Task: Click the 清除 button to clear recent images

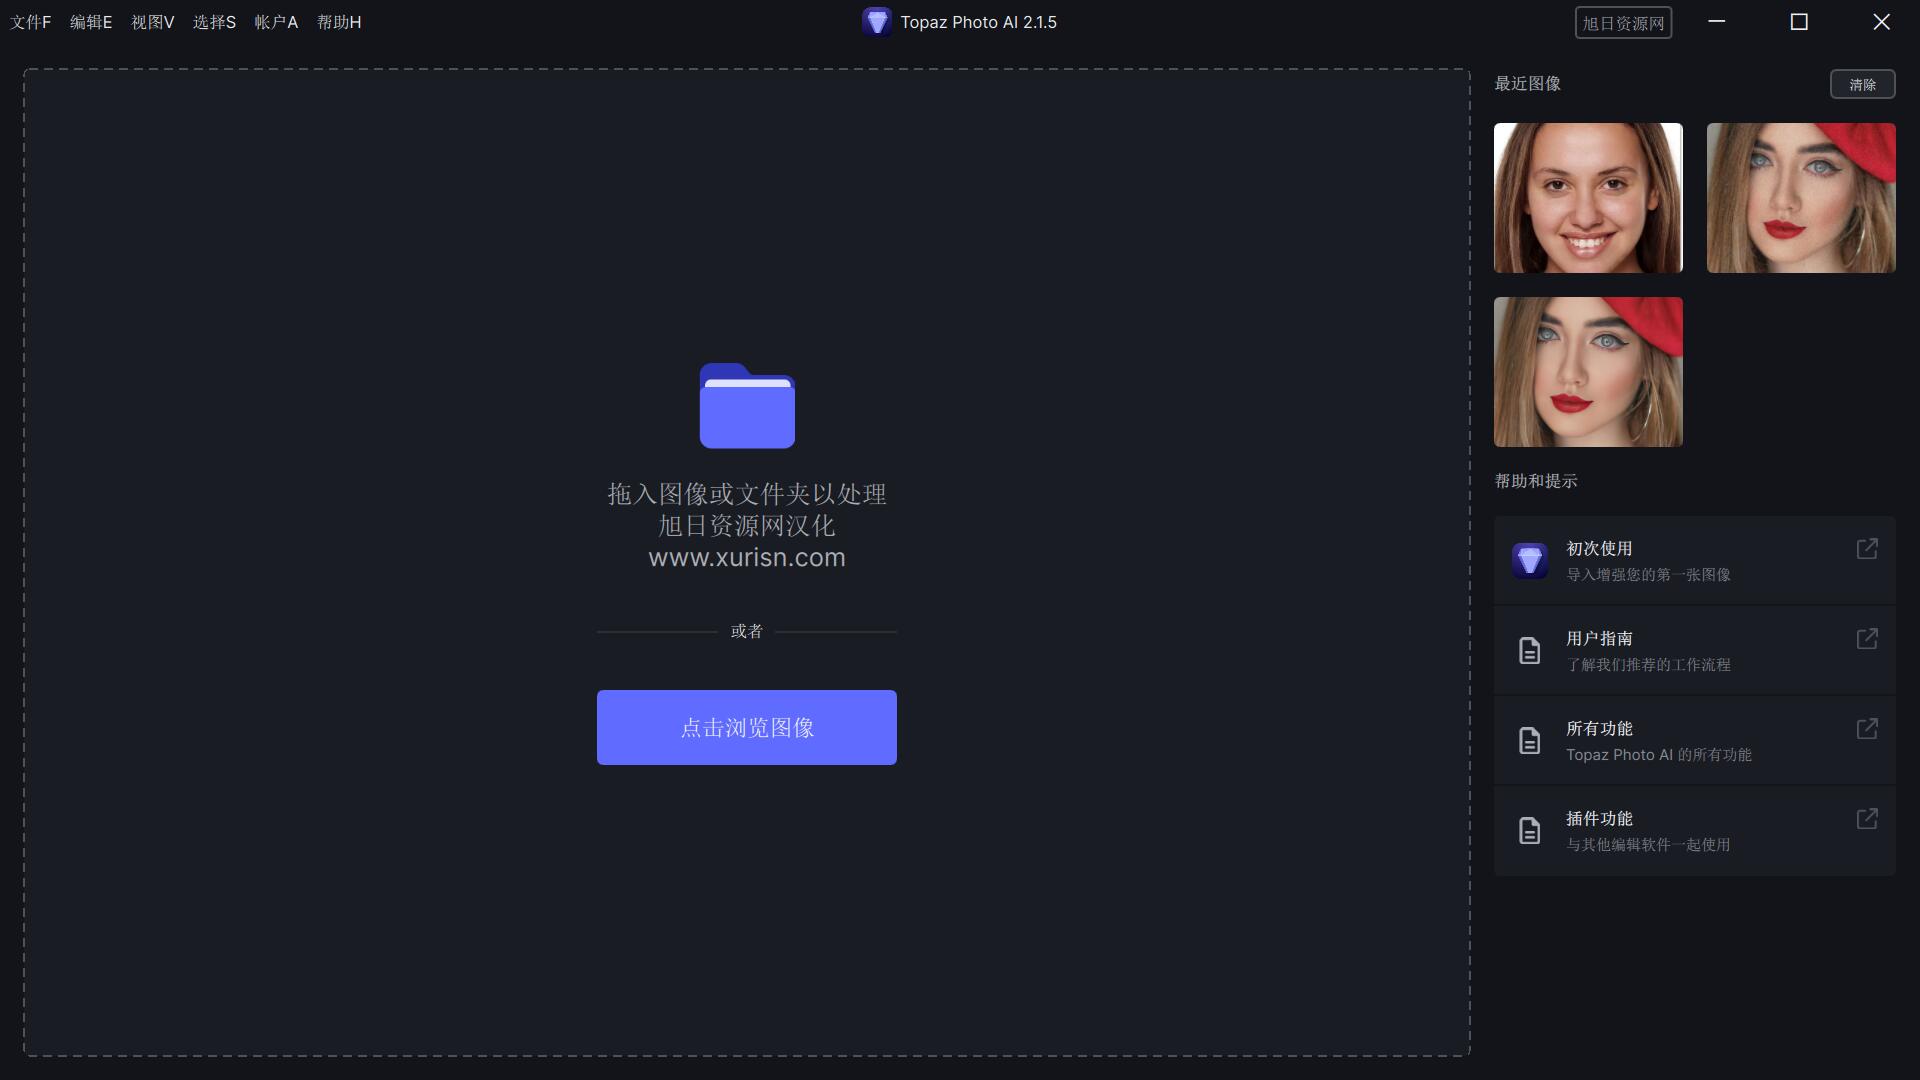Action: click(1862, 84)
